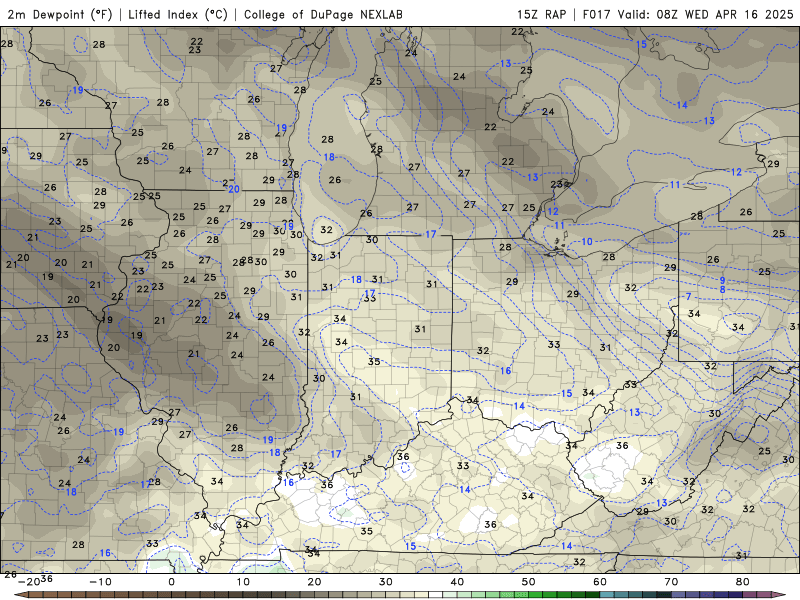Click the "20" label on the color scale

pos(314,582)
